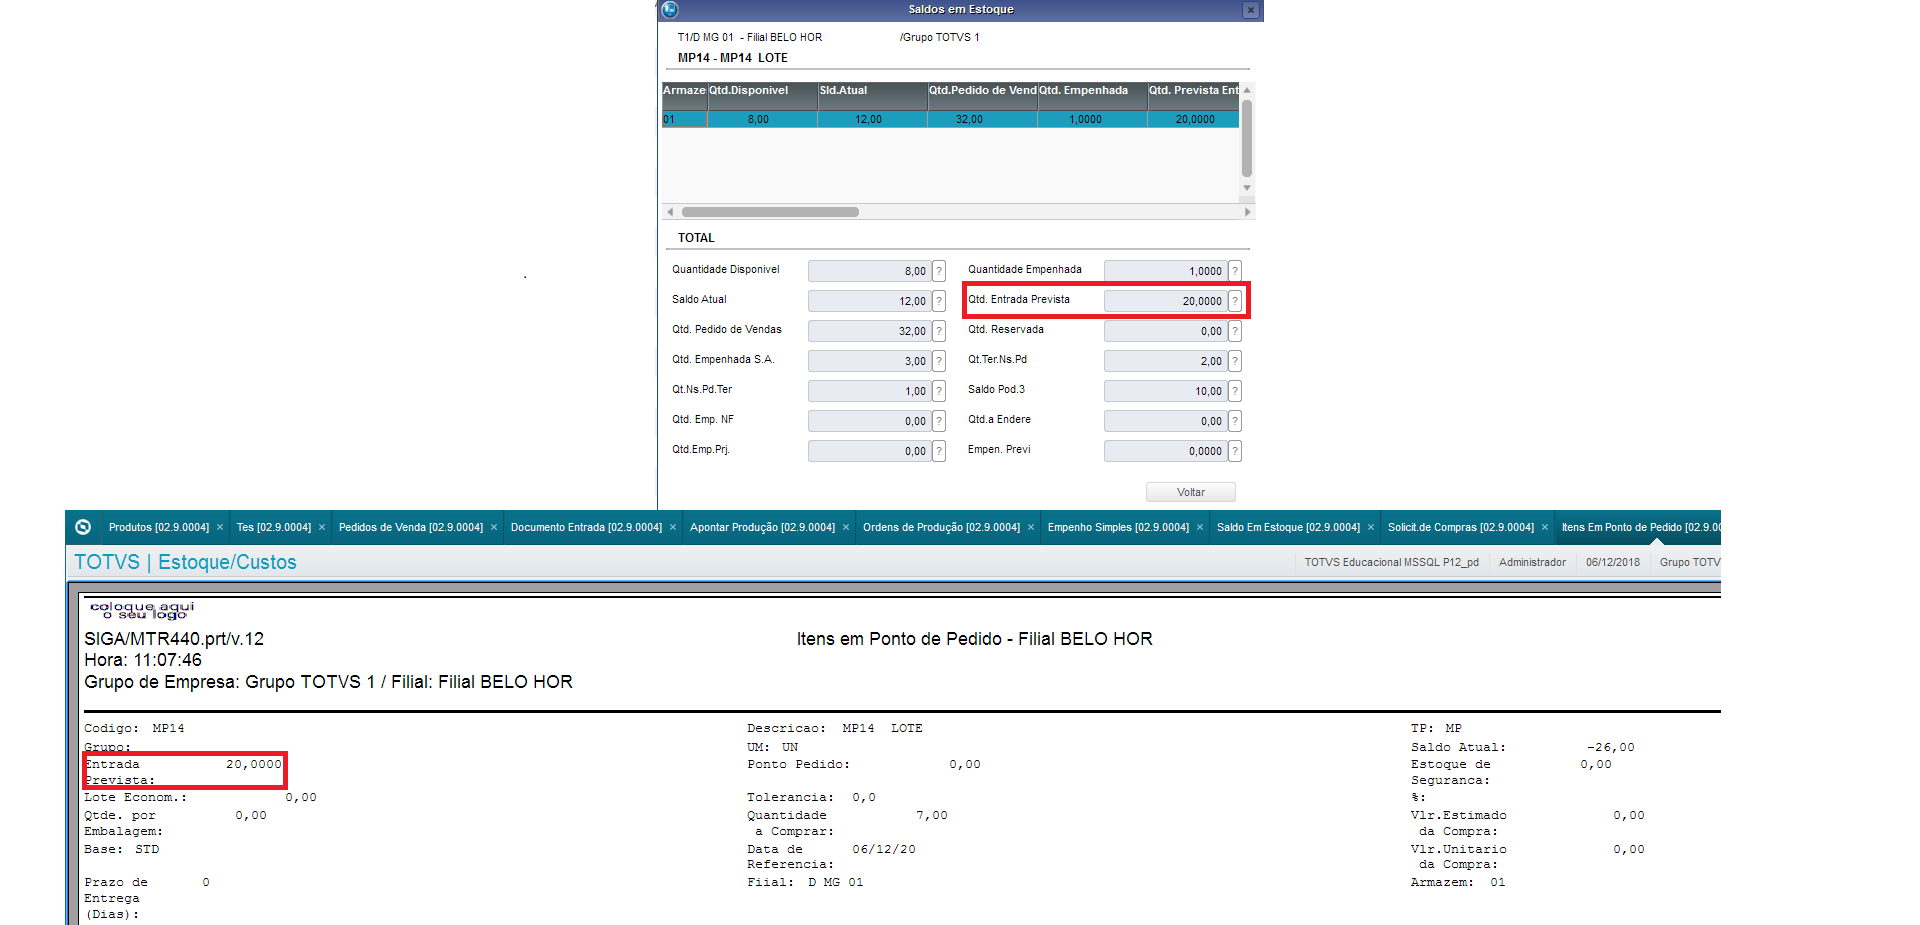Close the Solicit.de Compras tab
The image size is (1920, 925).
click(x=1545, y=527)
